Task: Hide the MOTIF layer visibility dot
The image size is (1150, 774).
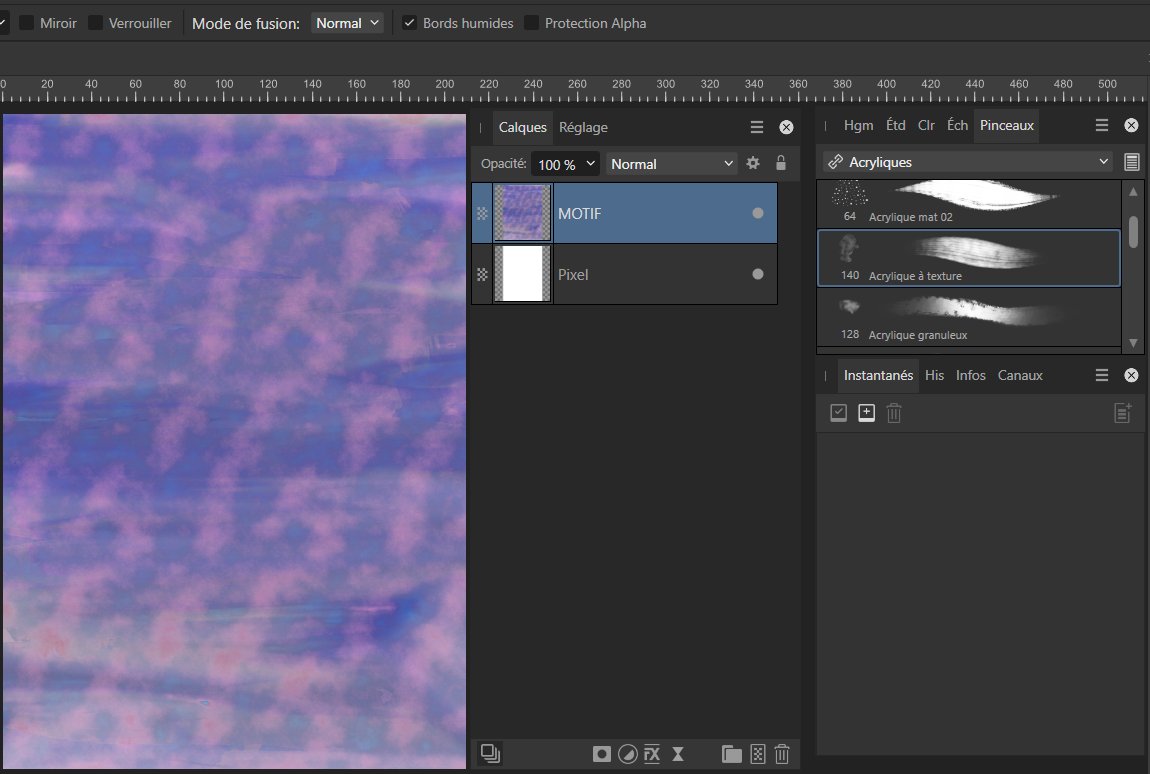Action: (x=758, y=213)
